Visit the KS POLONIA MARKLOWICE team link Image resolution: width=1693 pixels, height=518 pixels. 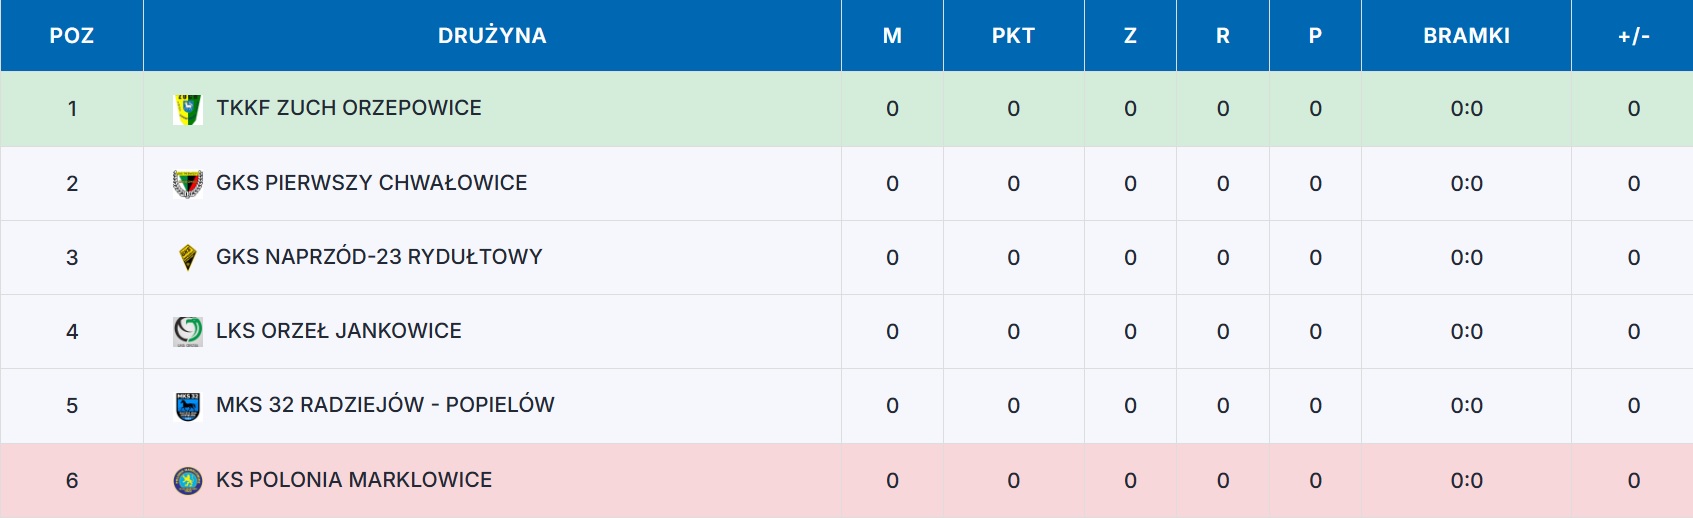[x=354, y=480]
